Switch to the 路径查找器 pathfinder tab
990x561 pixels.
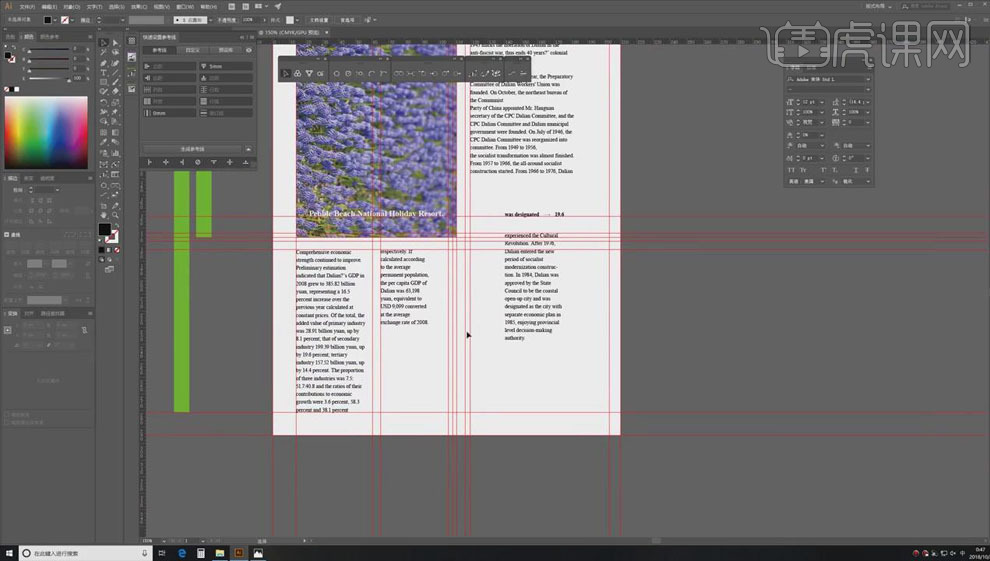tap(52, 314)
